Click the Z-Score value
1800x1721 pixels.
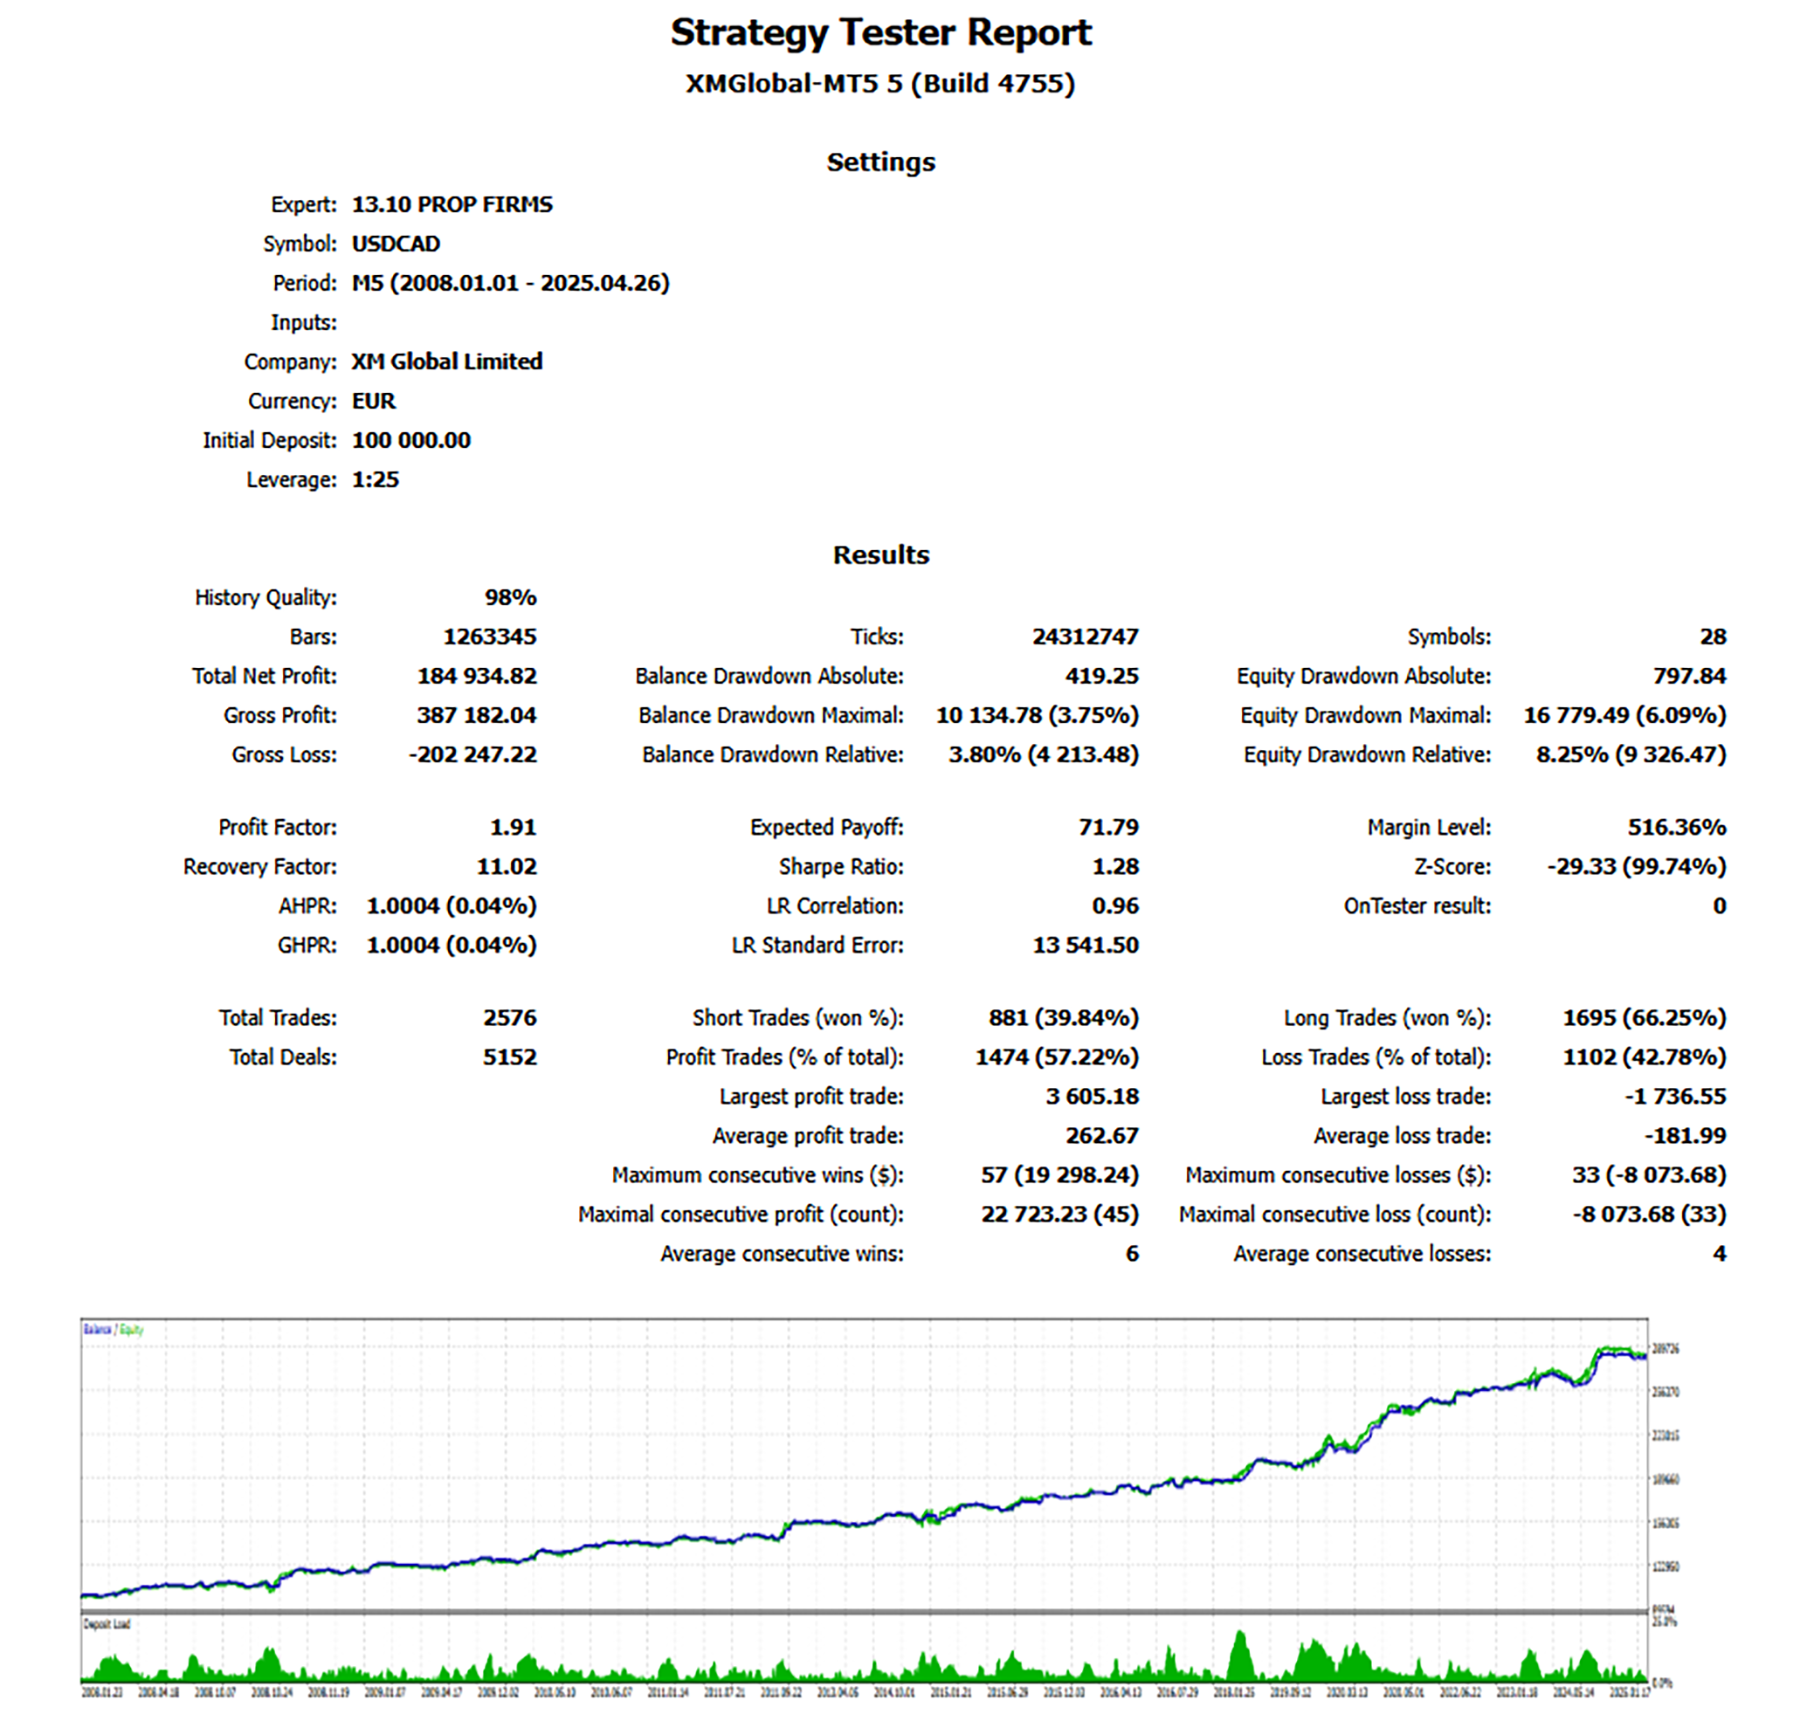point(1636,866)
